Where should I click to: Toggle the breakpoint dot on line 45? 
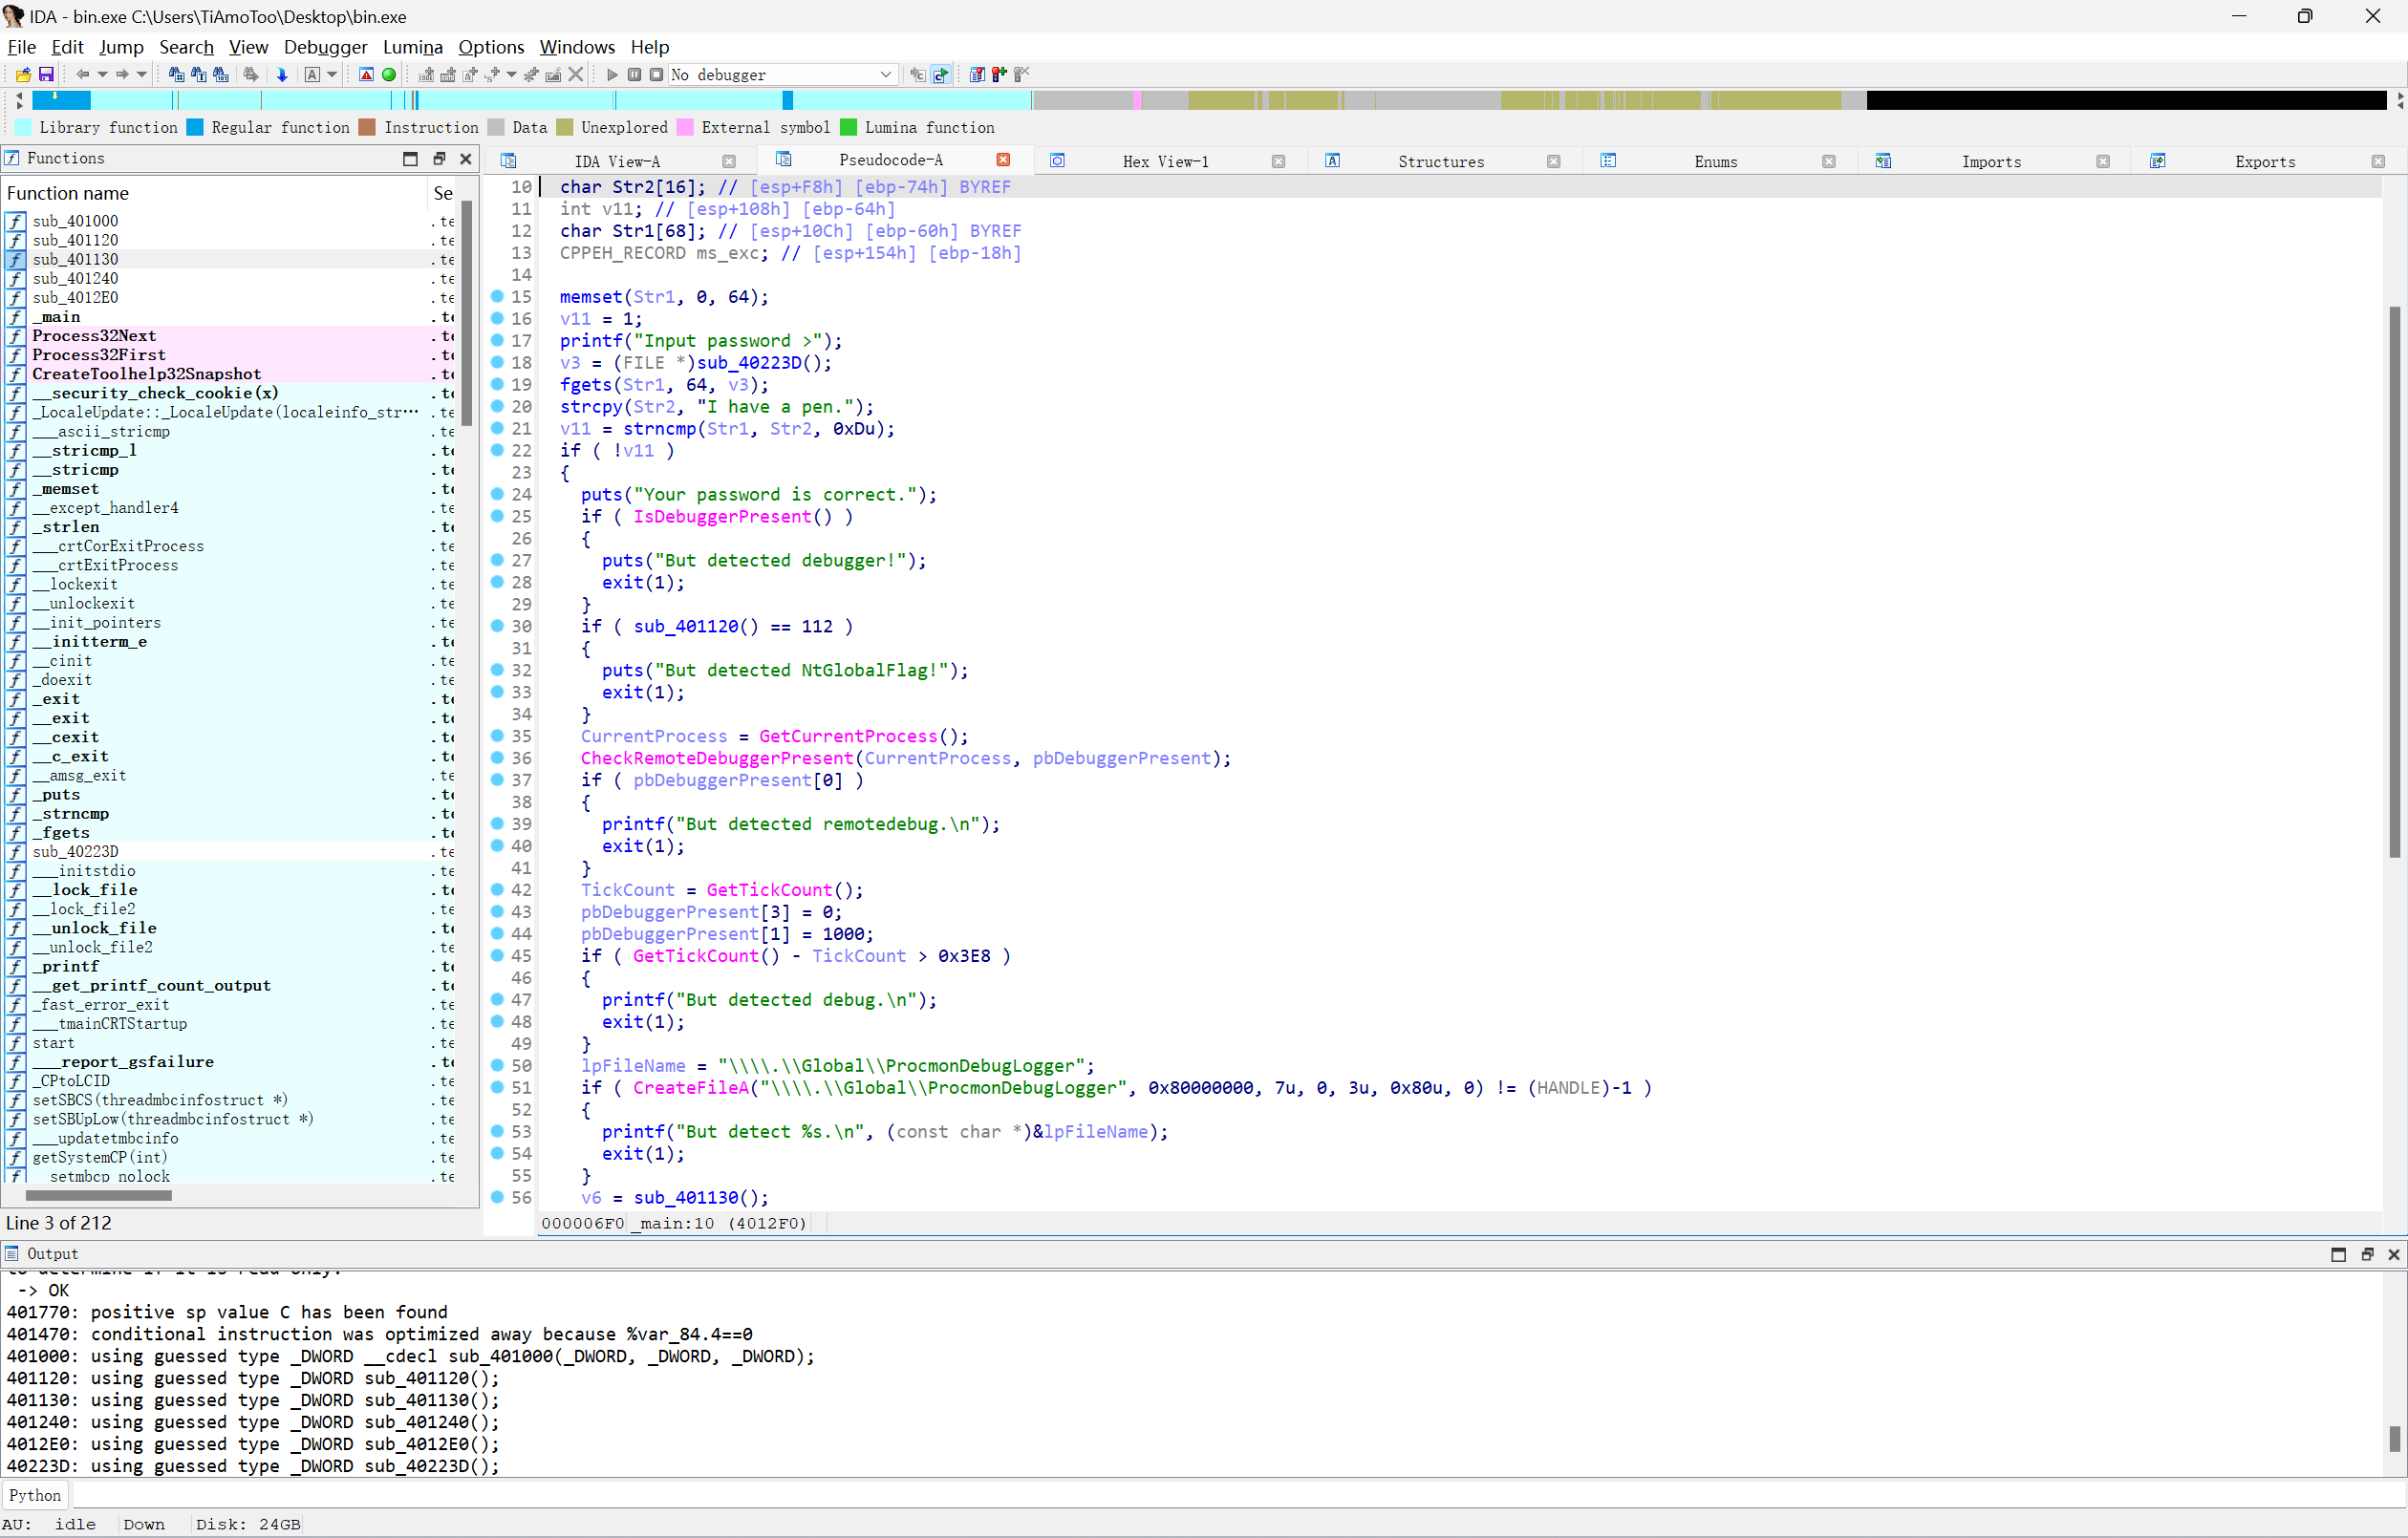[x=497, y=955]
